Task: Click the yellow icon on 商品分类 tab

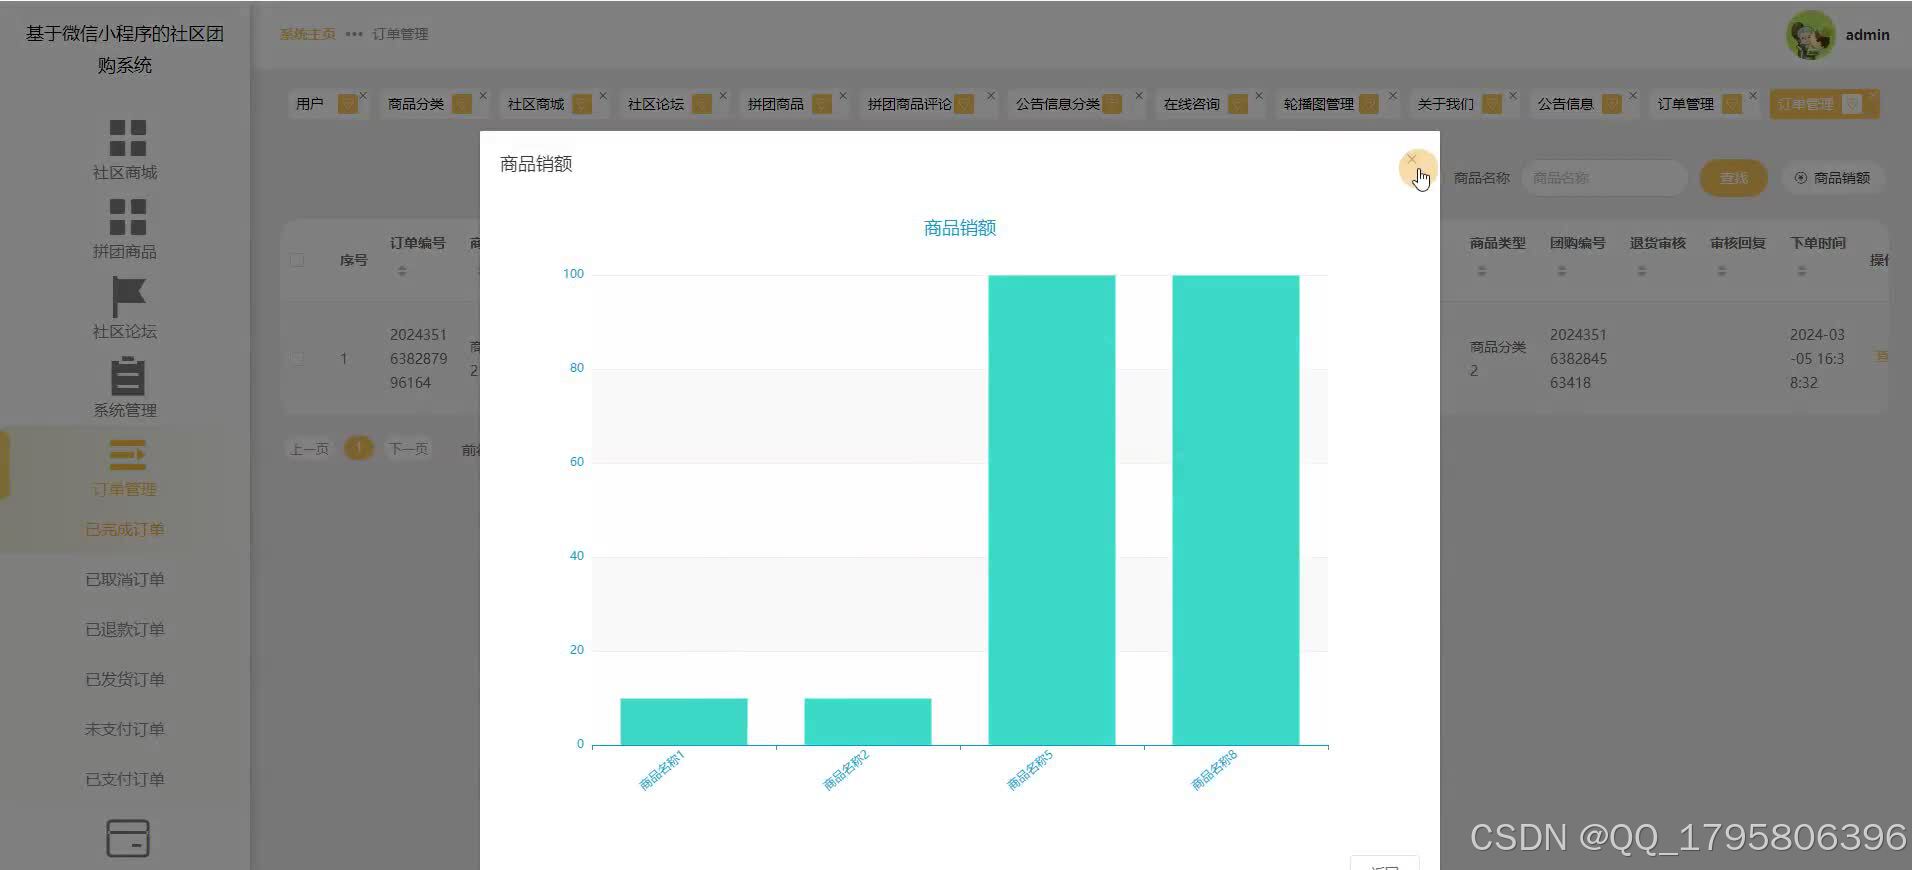Action: (x=462, y=104)
